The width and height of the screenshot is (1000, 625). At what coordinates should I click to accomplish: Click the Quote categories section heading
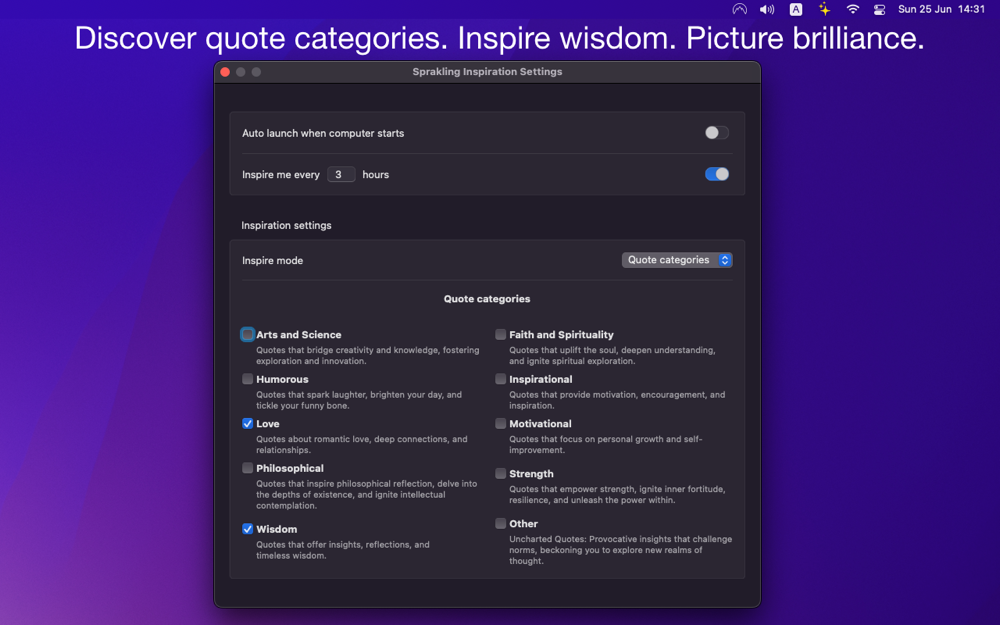[x=487, y=298]
